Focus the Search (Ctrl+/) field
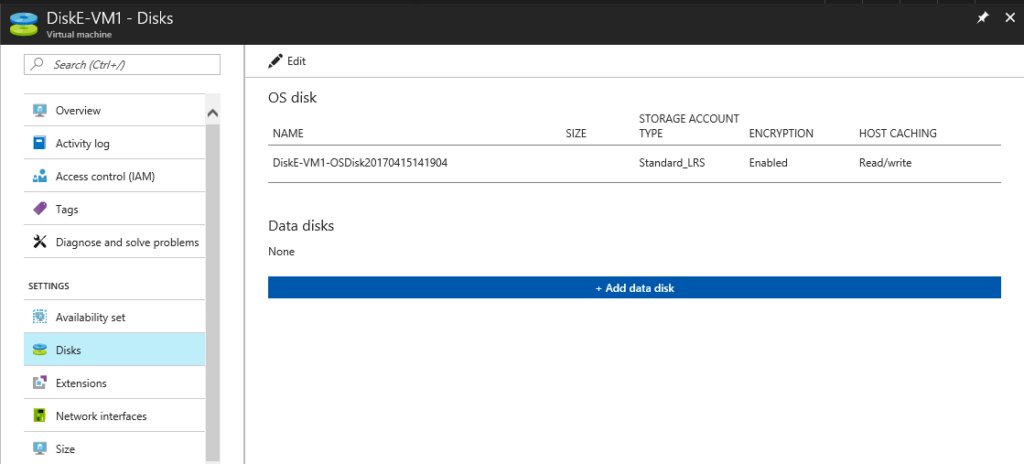 [x=122, y=64]
